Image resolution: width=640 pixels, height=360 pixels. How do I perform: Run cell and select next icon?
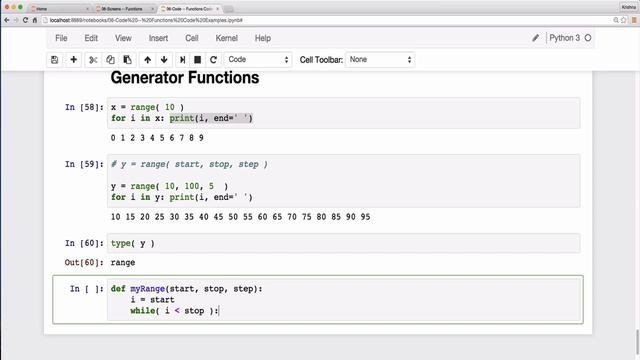coord(182,60)
